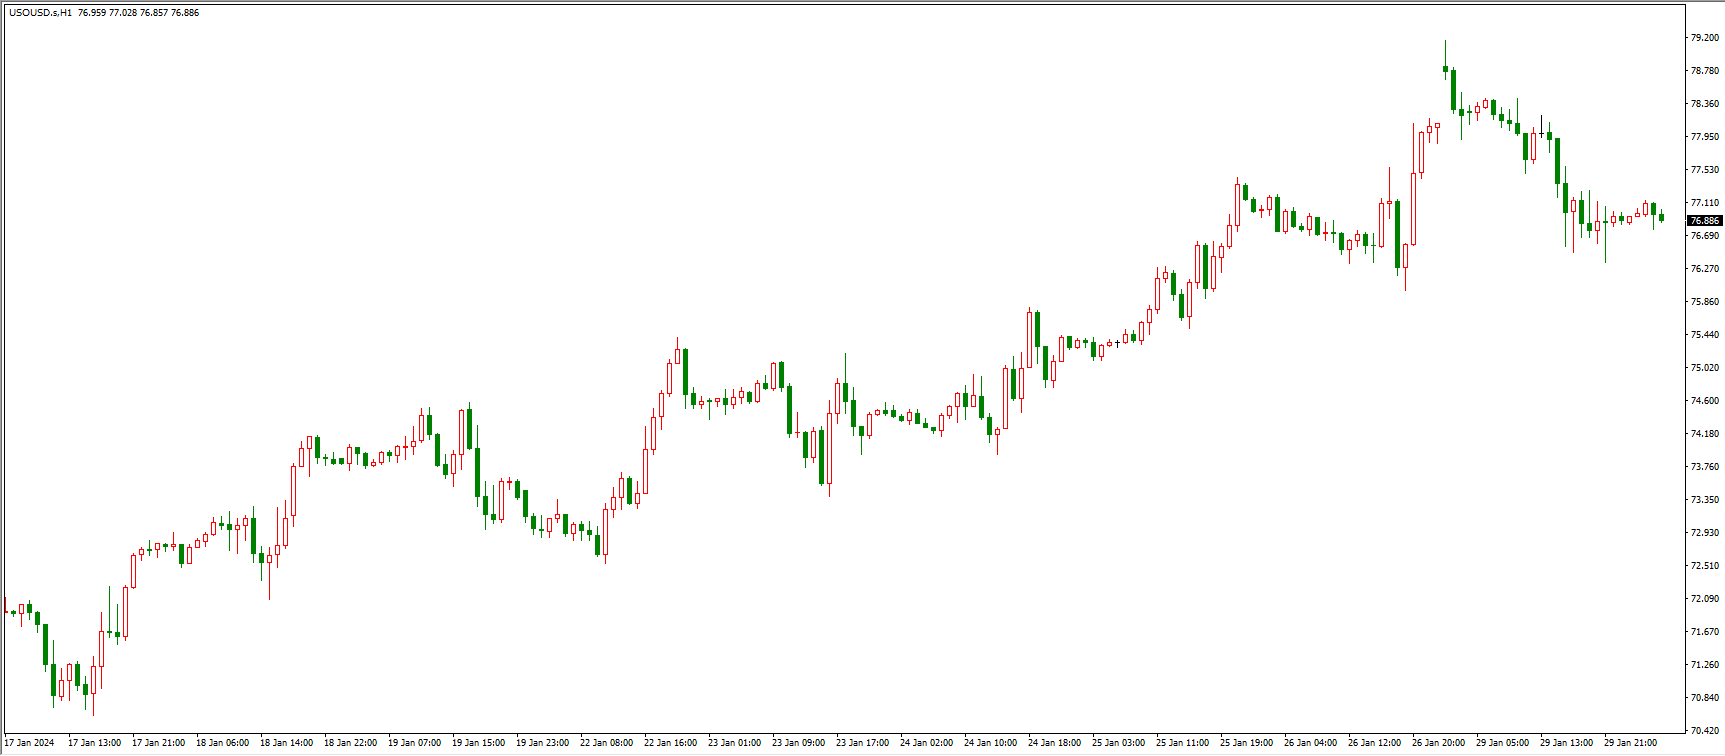Click the 70.420 price axis label
The image size is (1725, 756).
(1705, 731)
